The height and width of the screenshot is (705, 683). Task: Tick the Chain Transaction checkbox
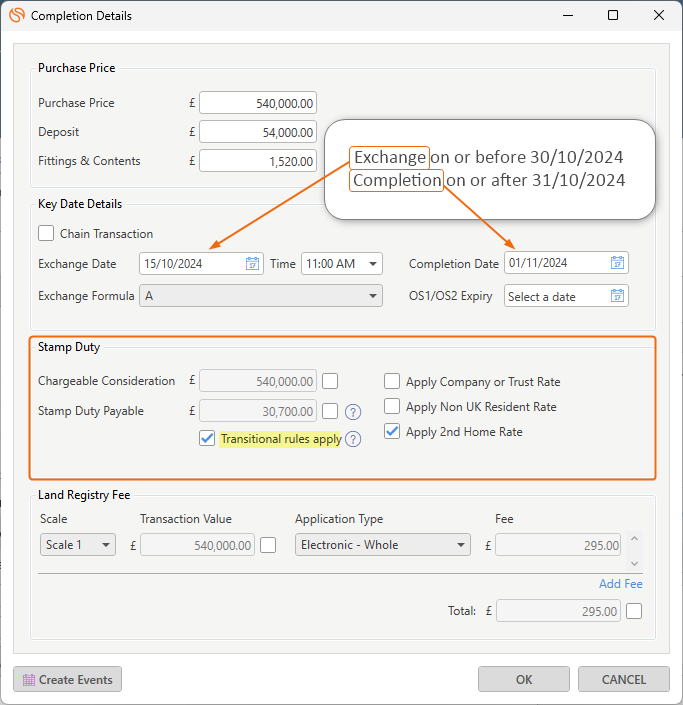(46, 233)
